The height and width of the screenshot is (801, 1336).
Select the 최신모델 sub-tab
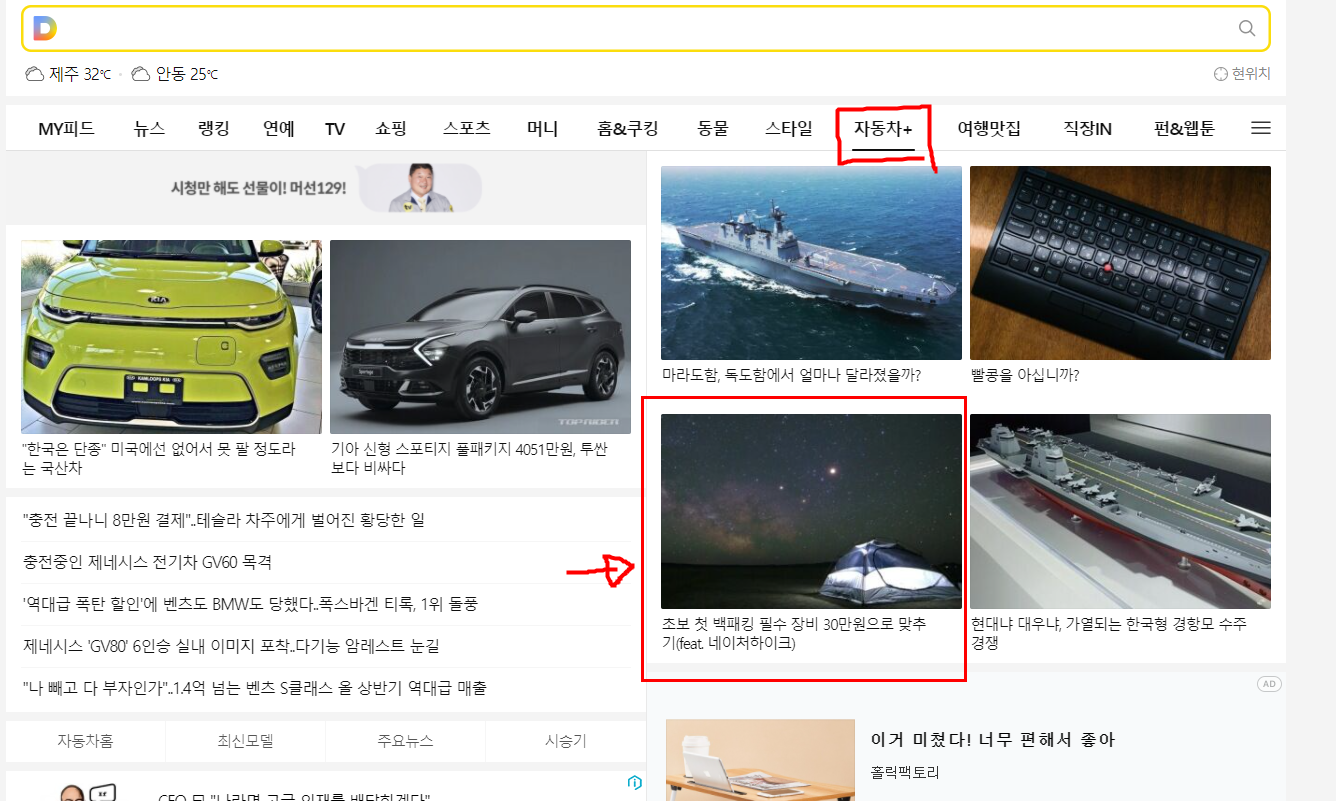click(x=246, y=741)
